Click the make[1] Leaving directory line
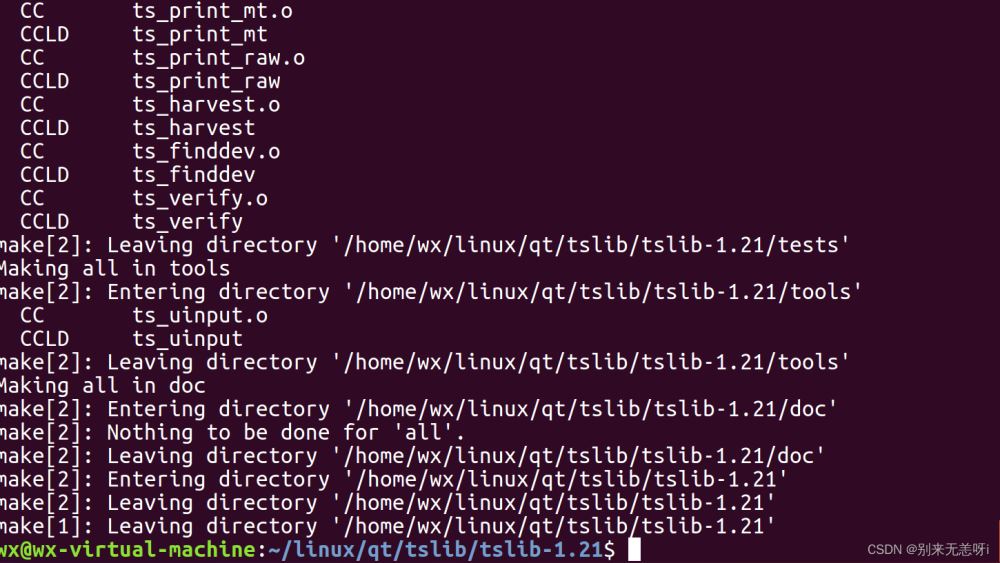The width and height of the screenshot is (1000, 563). (390, 526)
